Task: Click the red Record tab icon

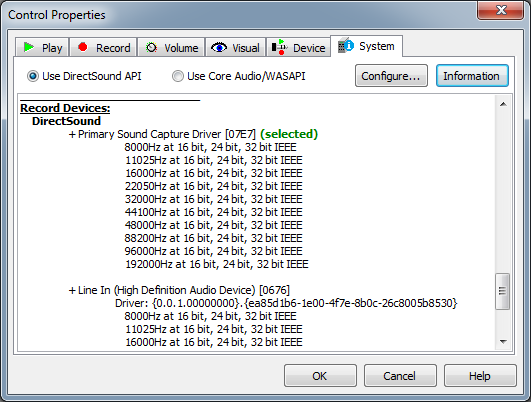Action: point(83,47)
